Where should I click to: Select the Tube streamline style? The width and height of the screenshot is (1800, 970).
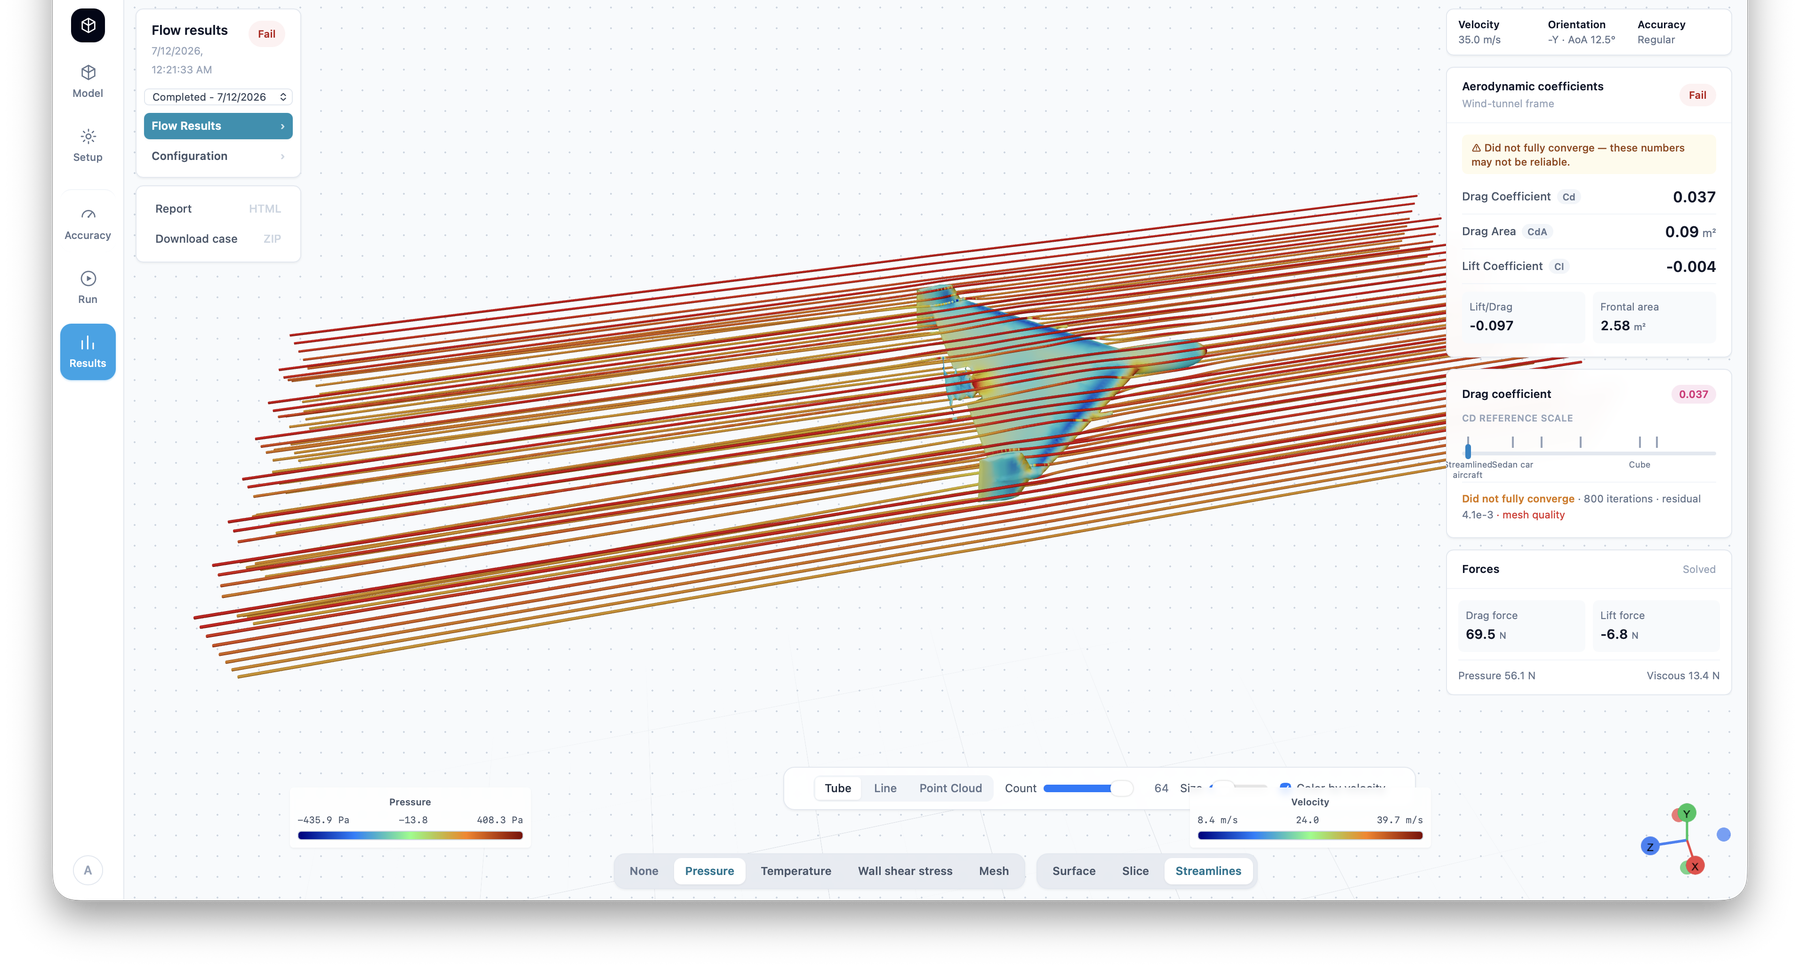[x=838, y=788]
